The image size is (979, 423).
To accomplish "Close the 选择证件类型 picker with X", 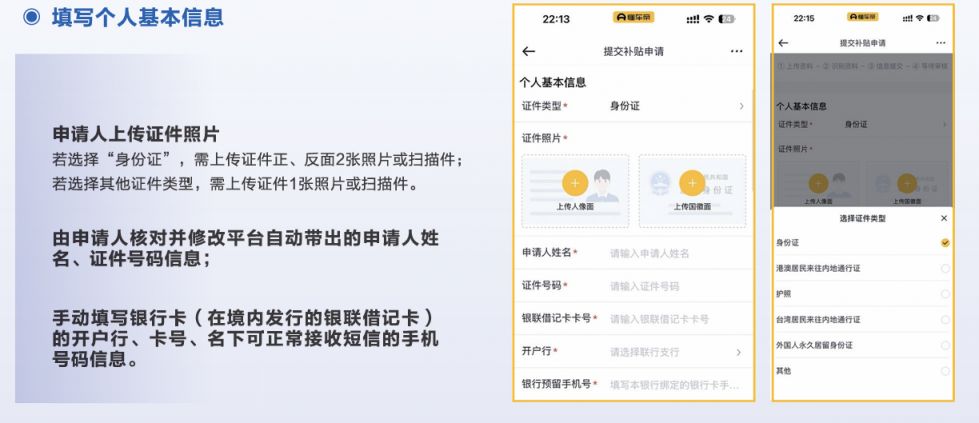I will [x=944, y=218].
